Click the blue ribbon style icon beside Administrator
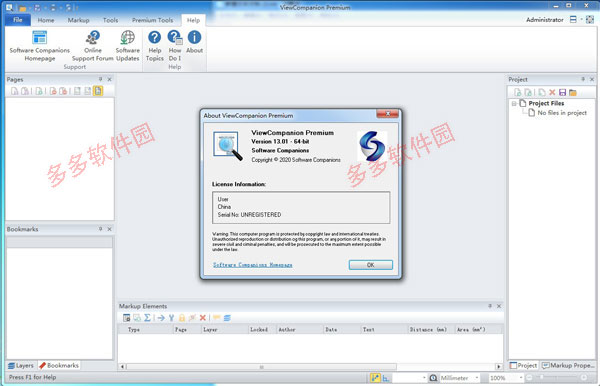The image size is (600, 386). [573, 20]
